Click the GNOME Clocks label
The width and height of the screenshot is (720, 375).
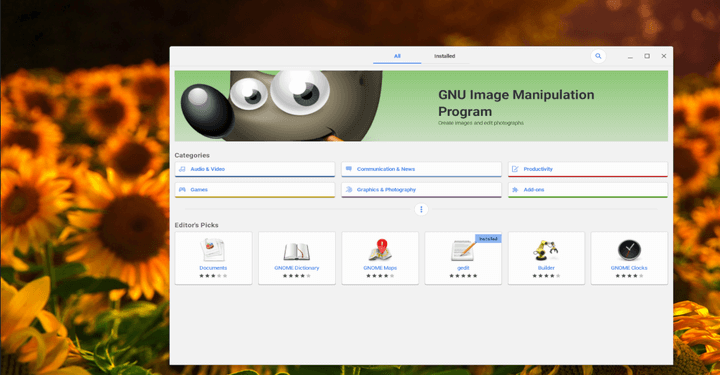tap(629, 268)
